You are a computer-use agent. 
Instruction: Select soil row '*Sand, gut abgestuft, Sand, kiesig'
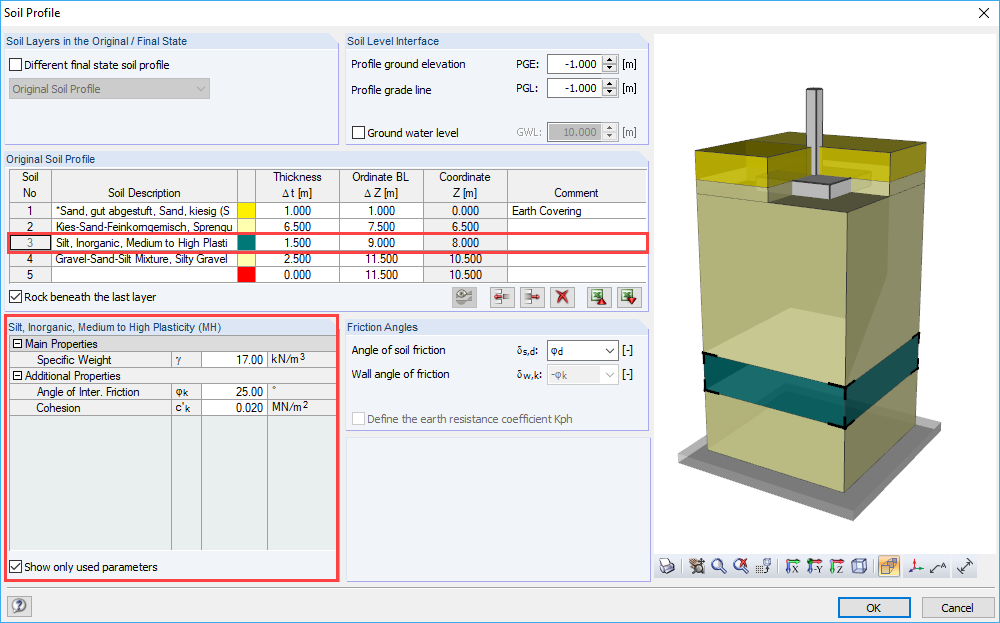pyautogui.click(x=144, y=210)
